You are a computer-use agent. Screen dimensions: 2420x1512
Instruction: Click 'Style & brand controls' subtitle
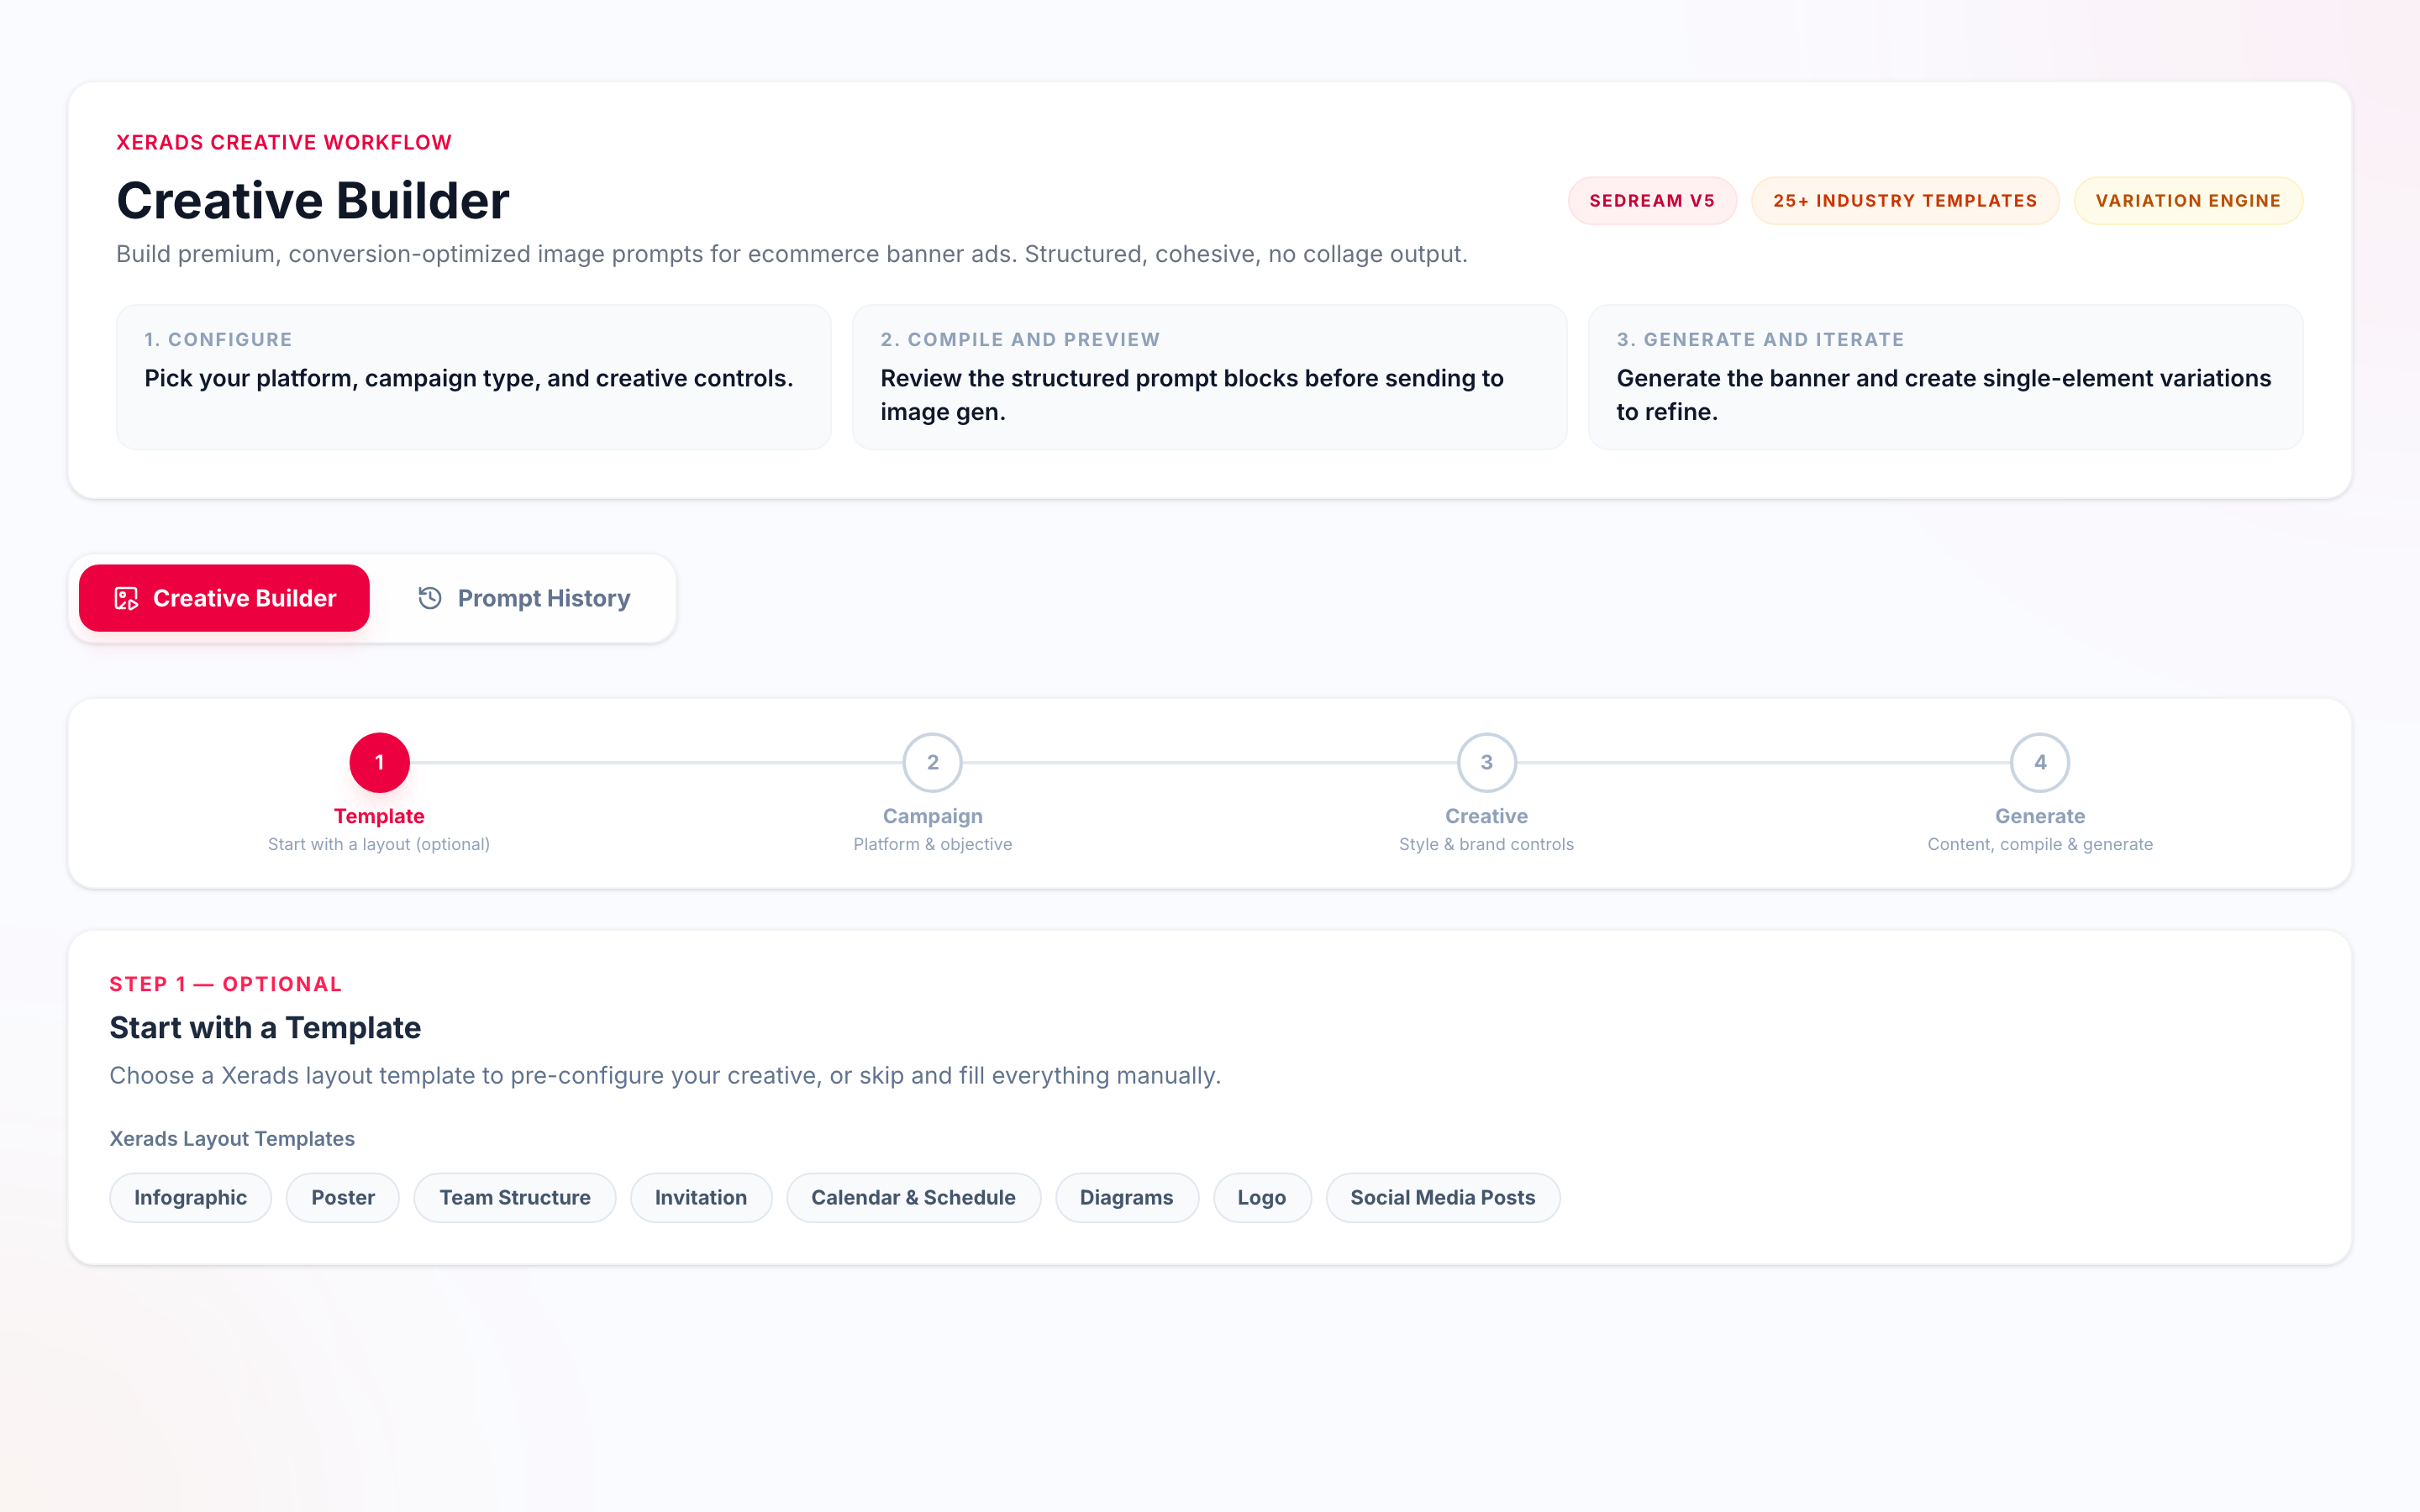tap(1486, 844)
